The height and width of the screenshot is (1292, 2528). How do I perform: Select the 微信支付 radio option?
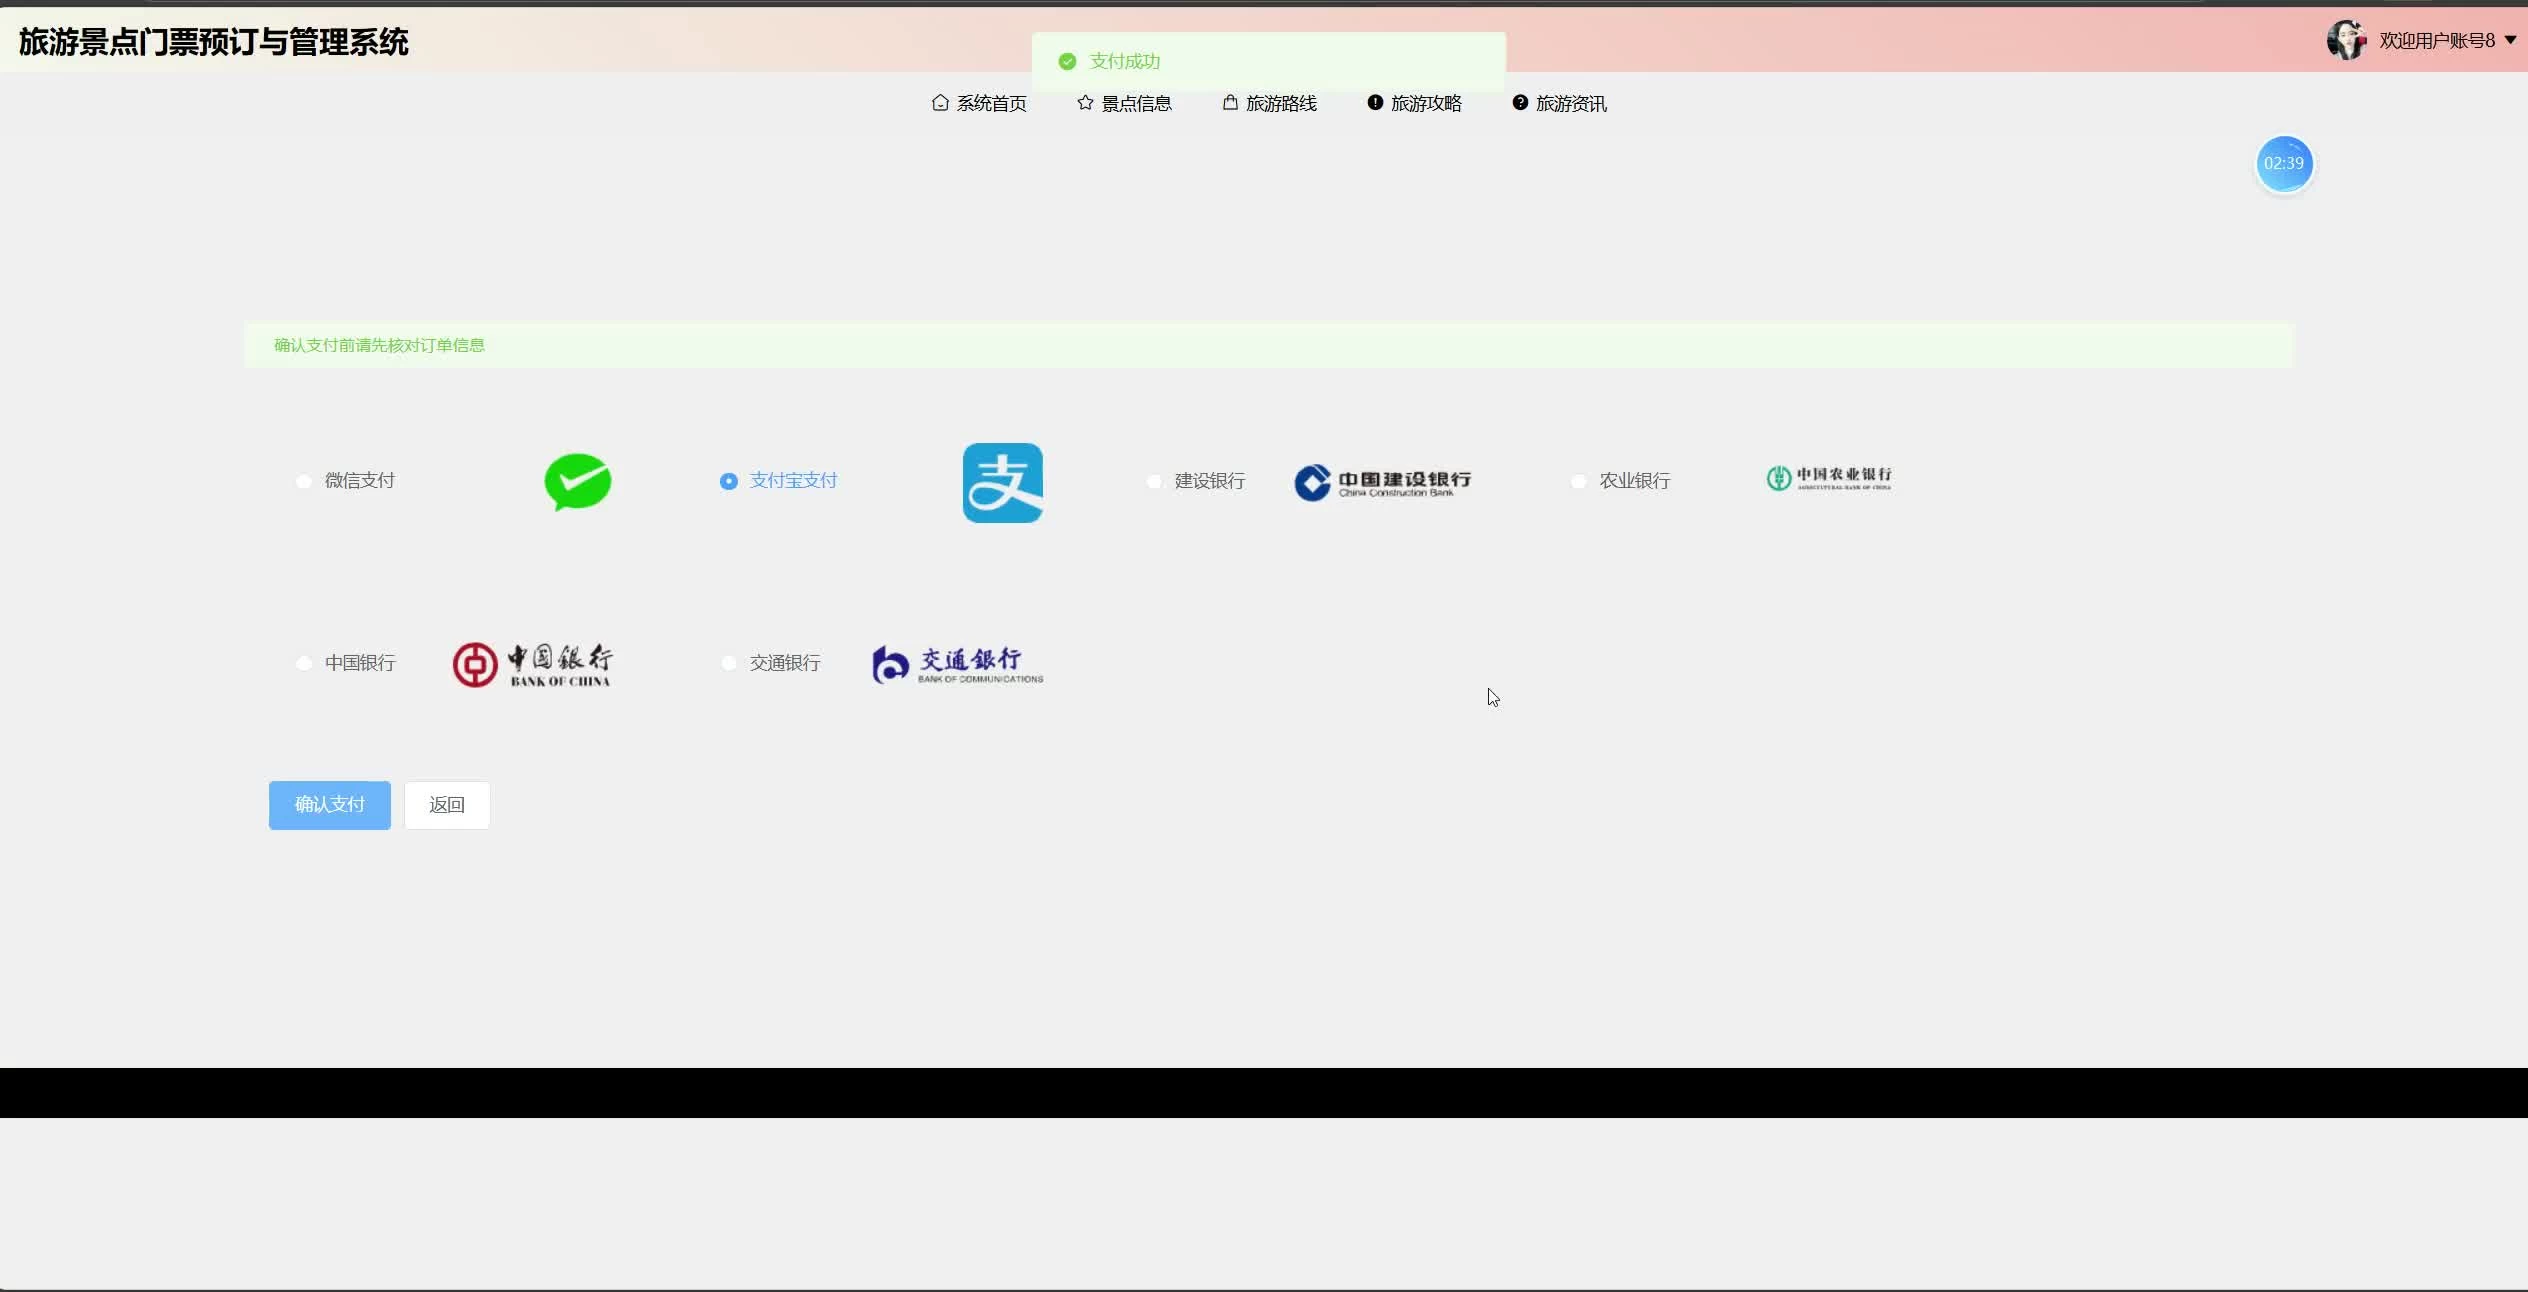304,482
